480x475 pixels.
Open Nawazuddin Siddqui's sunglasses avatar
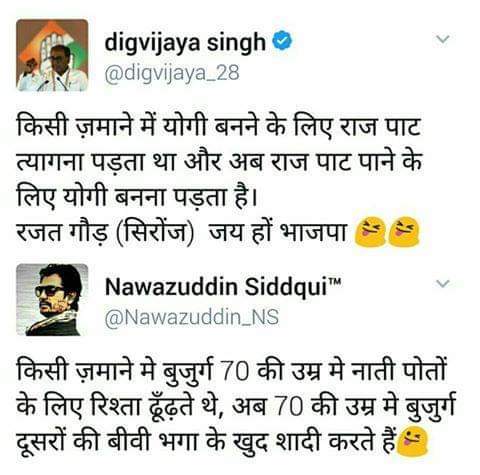coord(52,299)
